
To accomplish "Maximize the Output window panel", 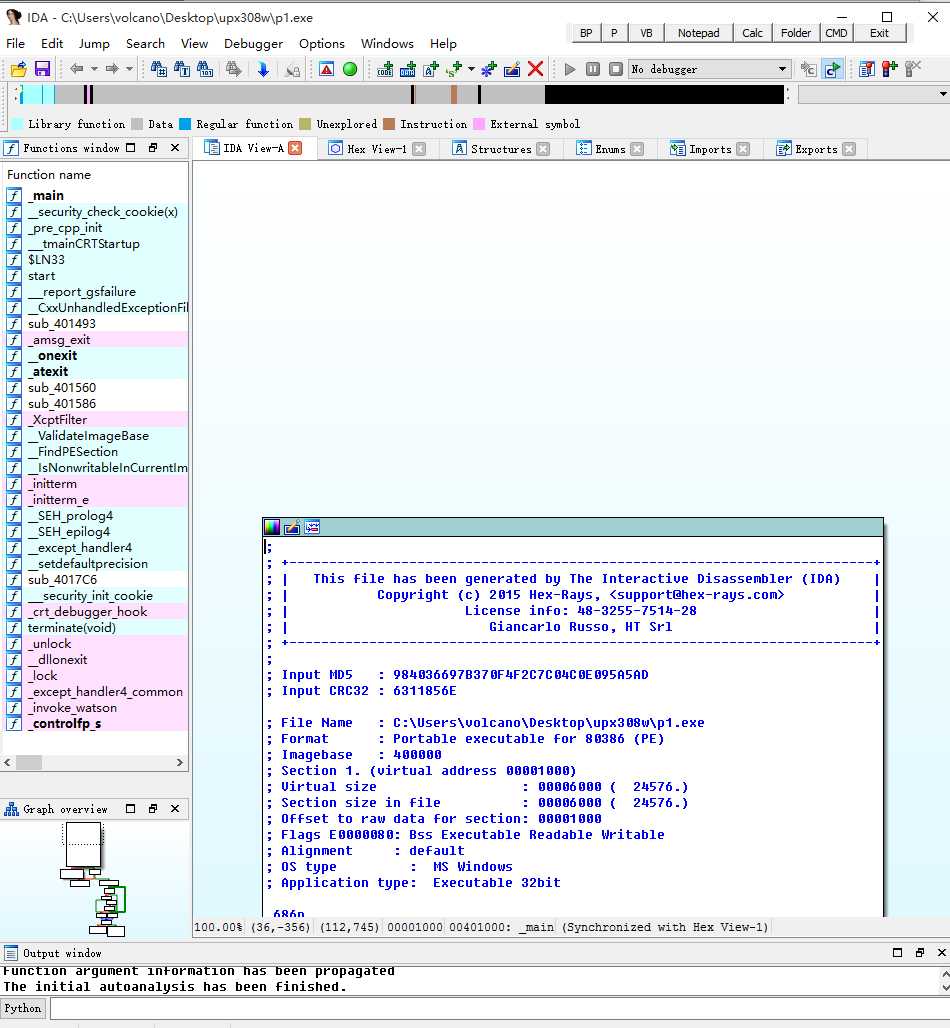I will click(898, 953).
